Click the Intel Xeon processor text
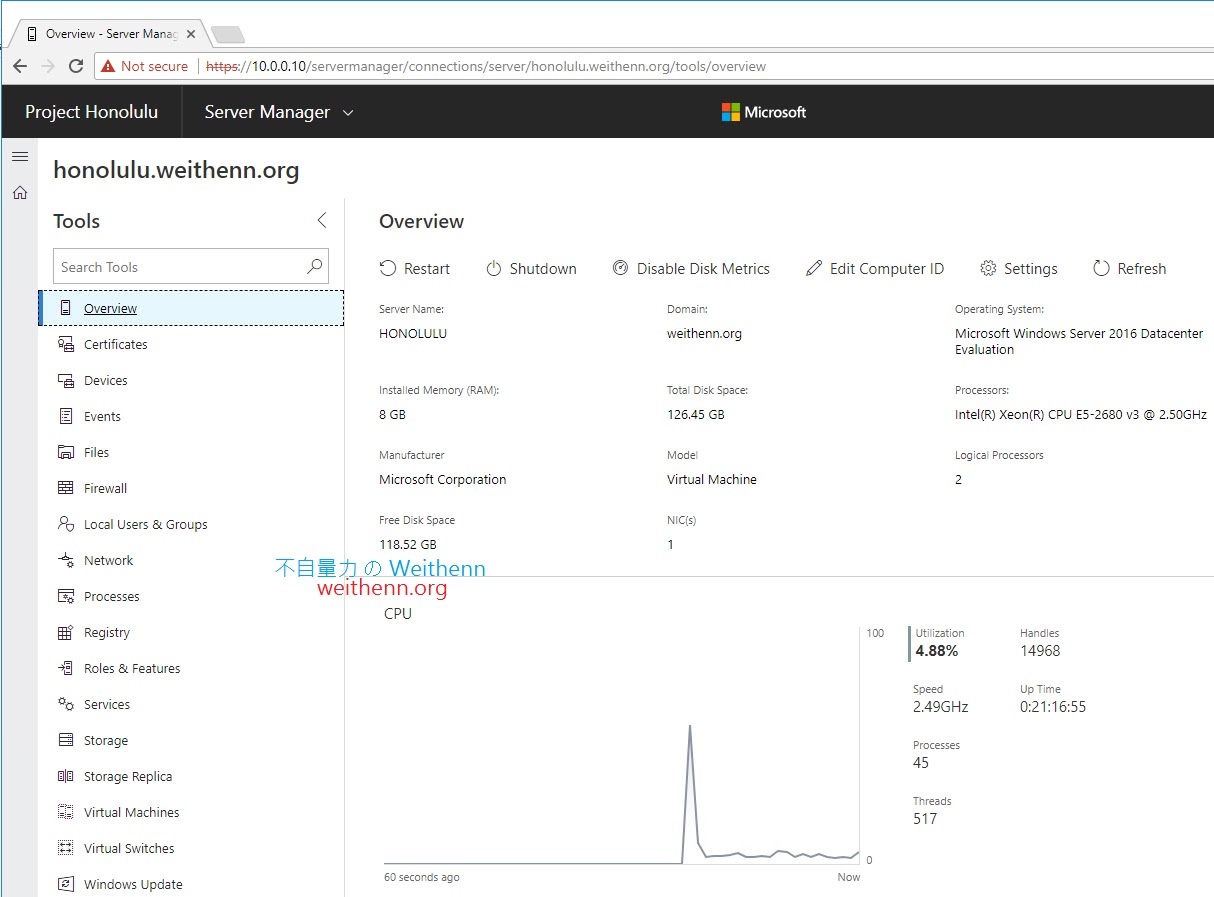 click(x=1081, y=414)
